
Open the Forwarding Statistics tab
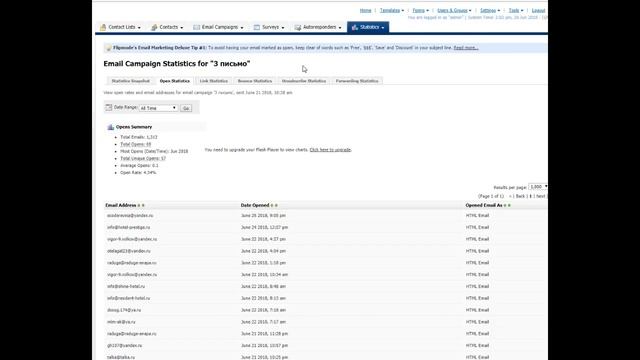pyautogui.click(x=357, y=81)
